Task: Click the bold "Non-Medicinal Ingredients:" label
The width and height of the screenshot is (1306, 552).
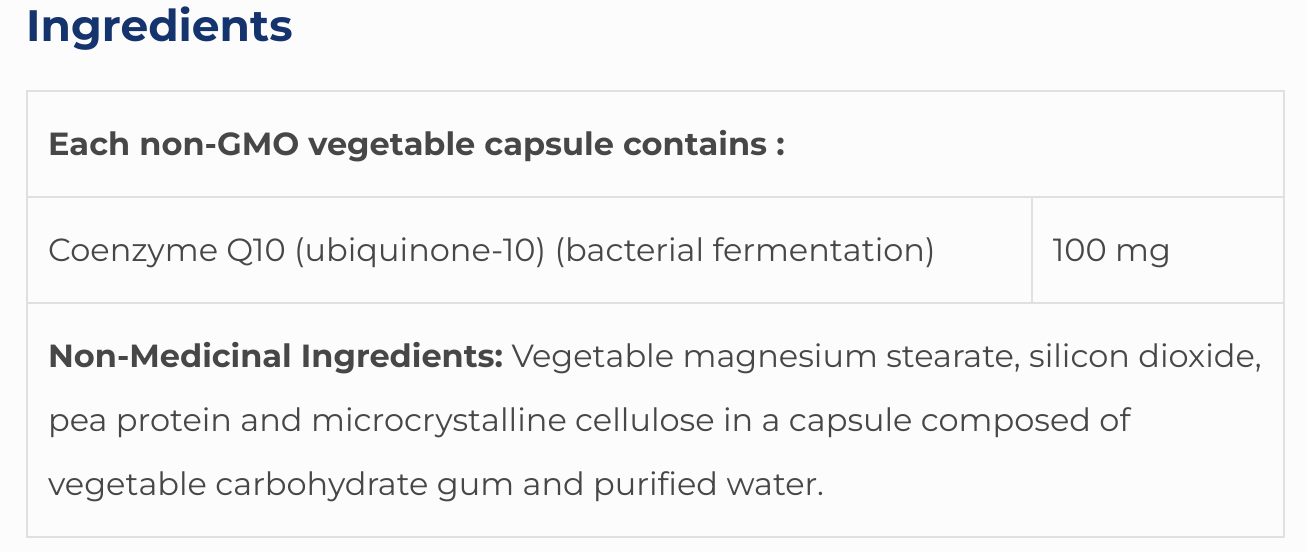Action: (275, 356)
